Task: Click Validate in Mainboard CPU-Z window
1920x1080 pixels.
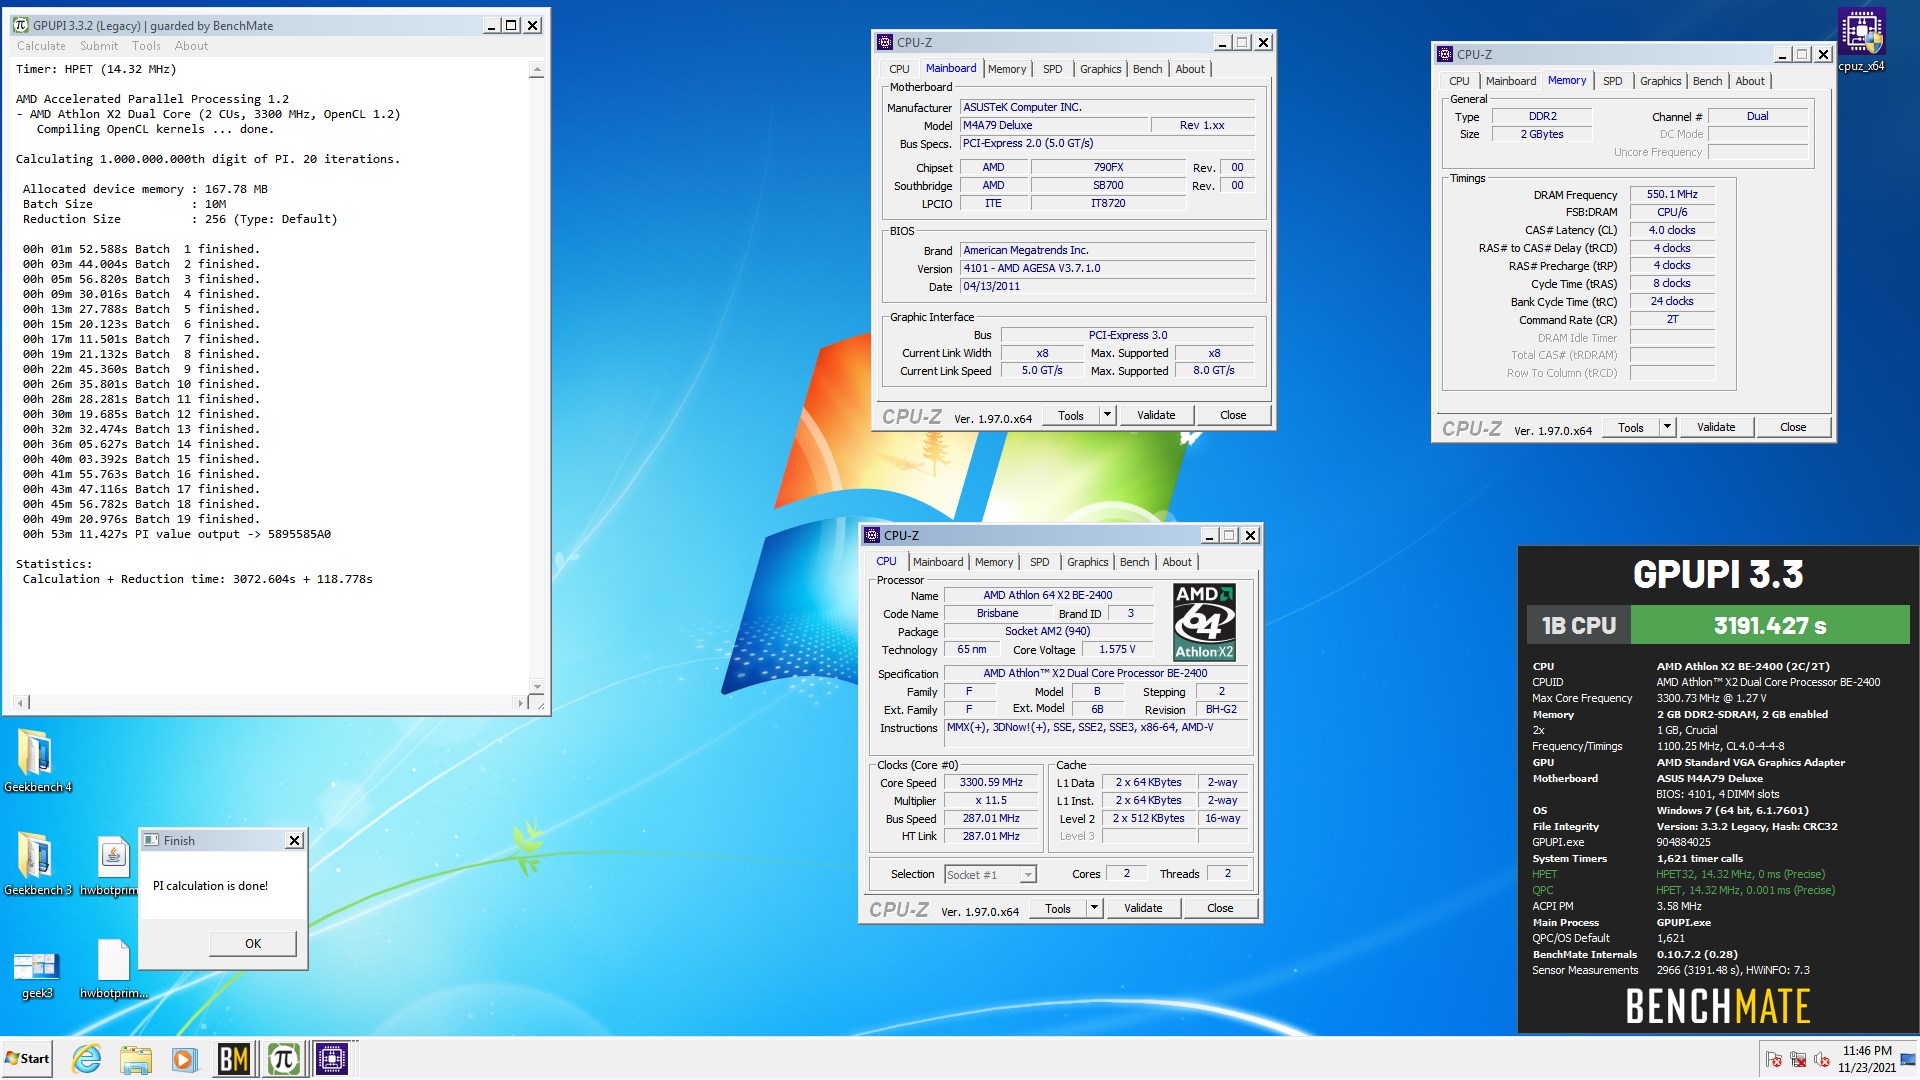Action: (x=1156, y=415)
